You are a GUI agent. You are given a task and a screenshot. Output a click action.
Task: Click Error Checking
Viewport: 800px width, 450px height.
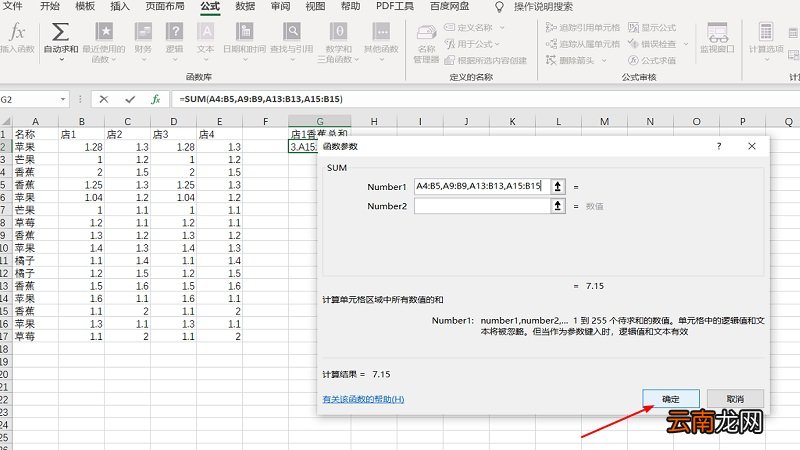[653, 44]
